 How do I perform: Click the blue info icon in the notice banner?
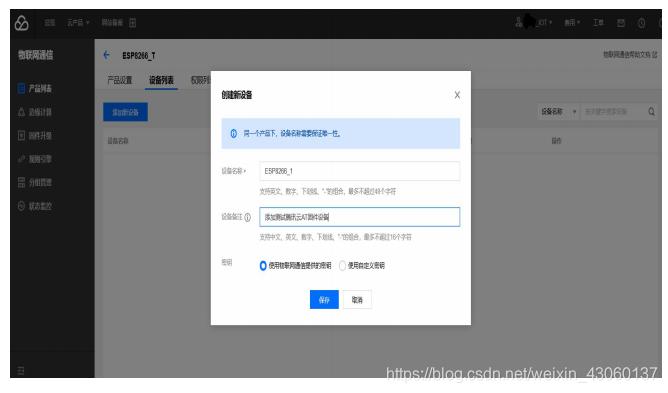tap(233, 133)
